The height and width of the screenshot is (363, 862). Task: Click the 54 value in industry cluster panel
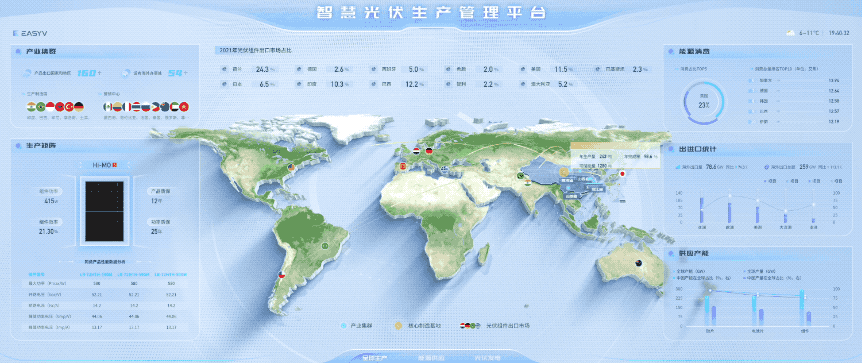click(175, 73)
